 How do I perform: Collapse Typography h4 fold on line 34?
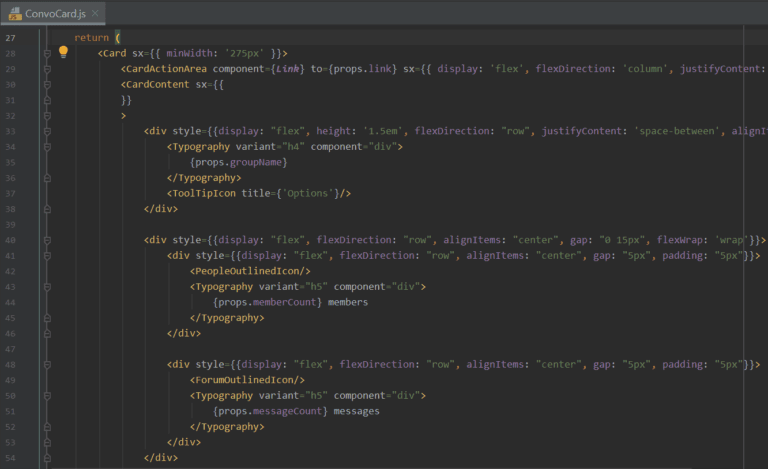48,147
